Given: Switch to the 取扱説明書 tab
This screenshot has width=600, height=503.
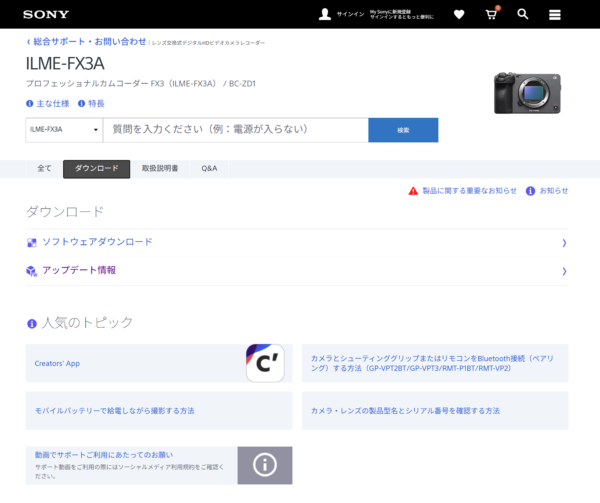Looking at the screenshot, I should click(160, 169).
